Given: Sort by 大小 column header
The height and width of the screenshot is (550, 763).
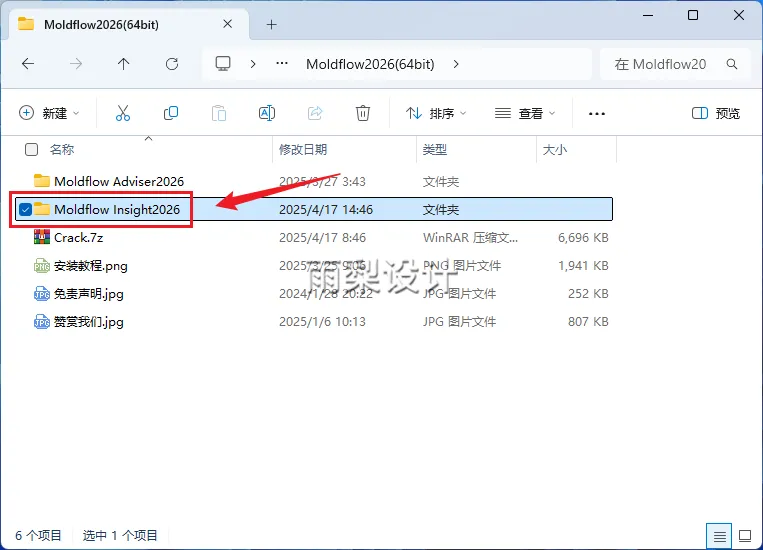Looking at the screenshot, I should point(555,149).
